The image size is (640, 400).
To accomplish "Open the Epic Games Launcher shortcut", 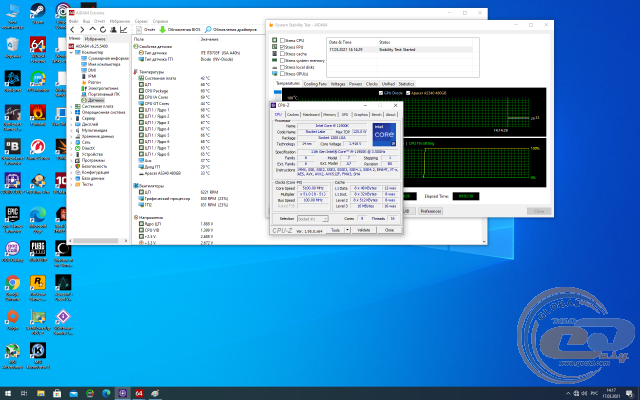I will 13,219.
